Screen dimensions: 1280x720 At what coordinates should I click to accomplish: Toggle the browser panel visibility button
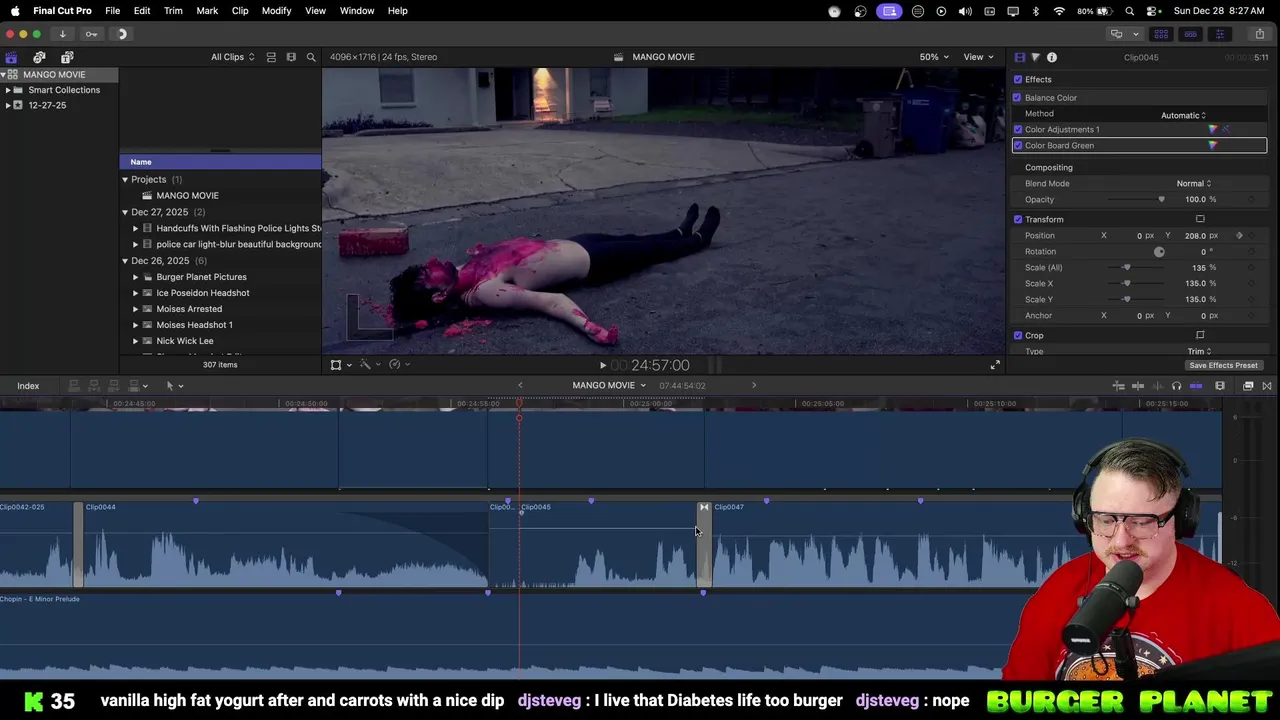[x=1162, y=34]
